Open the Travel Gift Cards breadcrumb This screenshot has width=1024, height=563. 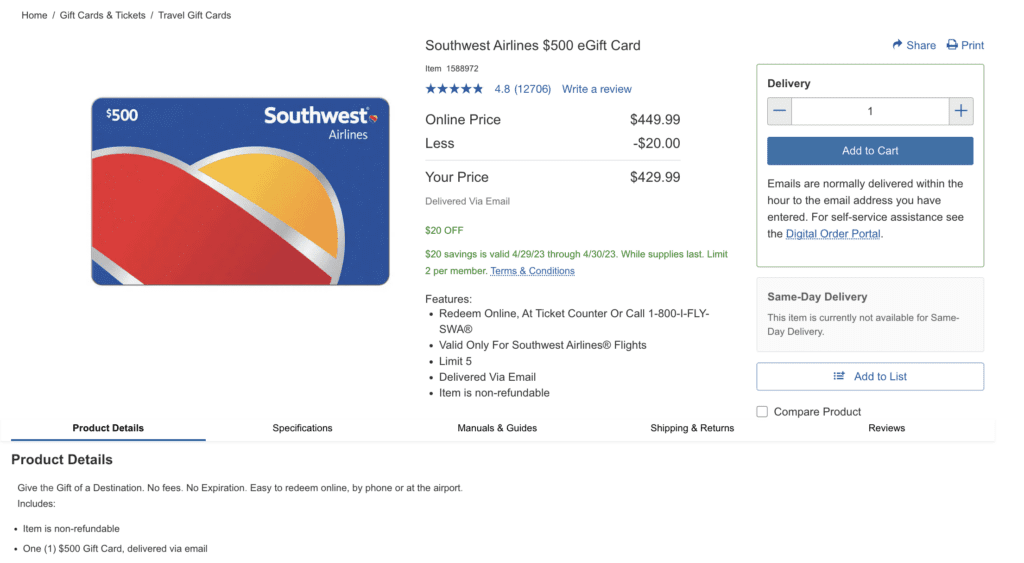point(195,16)
